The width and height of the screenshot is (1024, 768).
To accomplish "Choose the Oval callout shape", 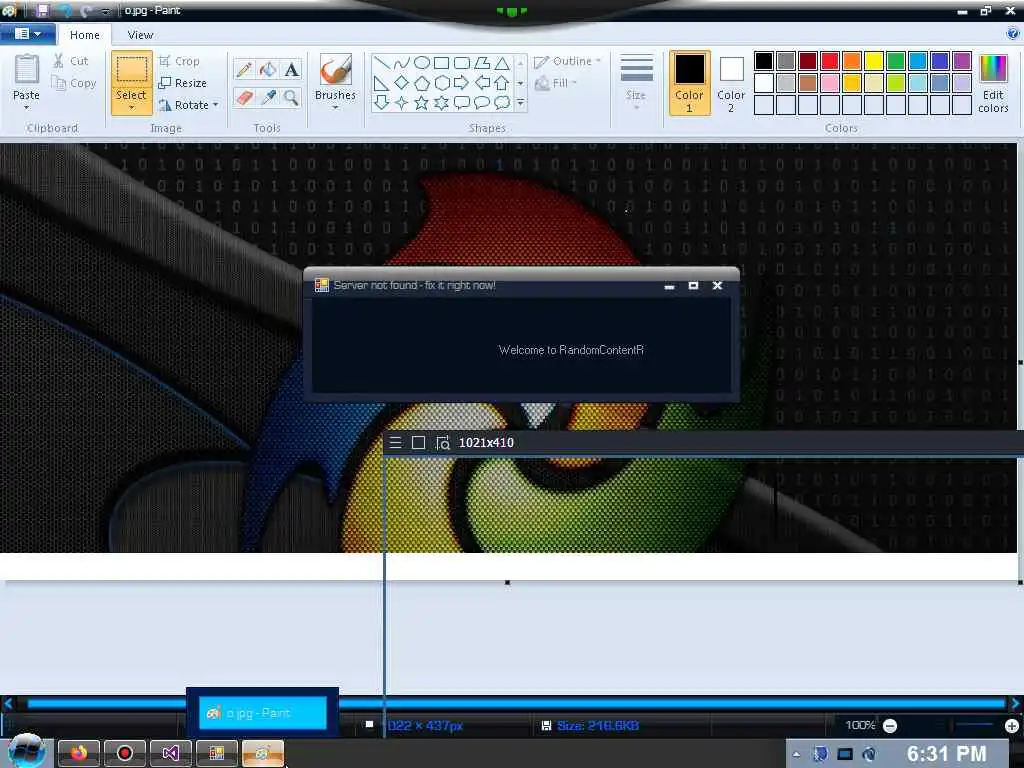I will point(482,103).
